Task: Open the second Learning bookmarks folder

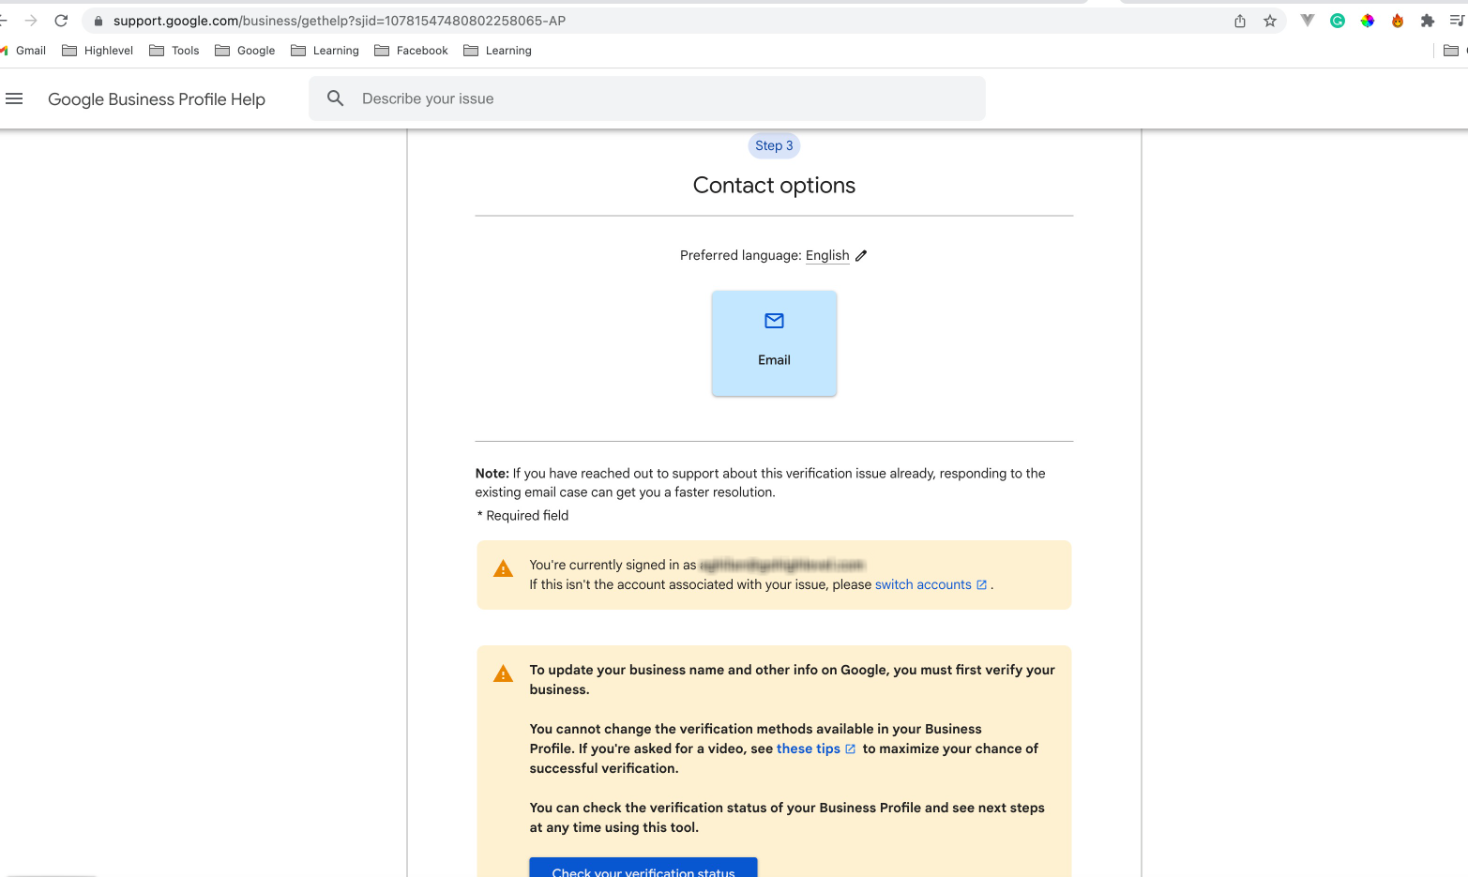Action: tap(498, 50)
